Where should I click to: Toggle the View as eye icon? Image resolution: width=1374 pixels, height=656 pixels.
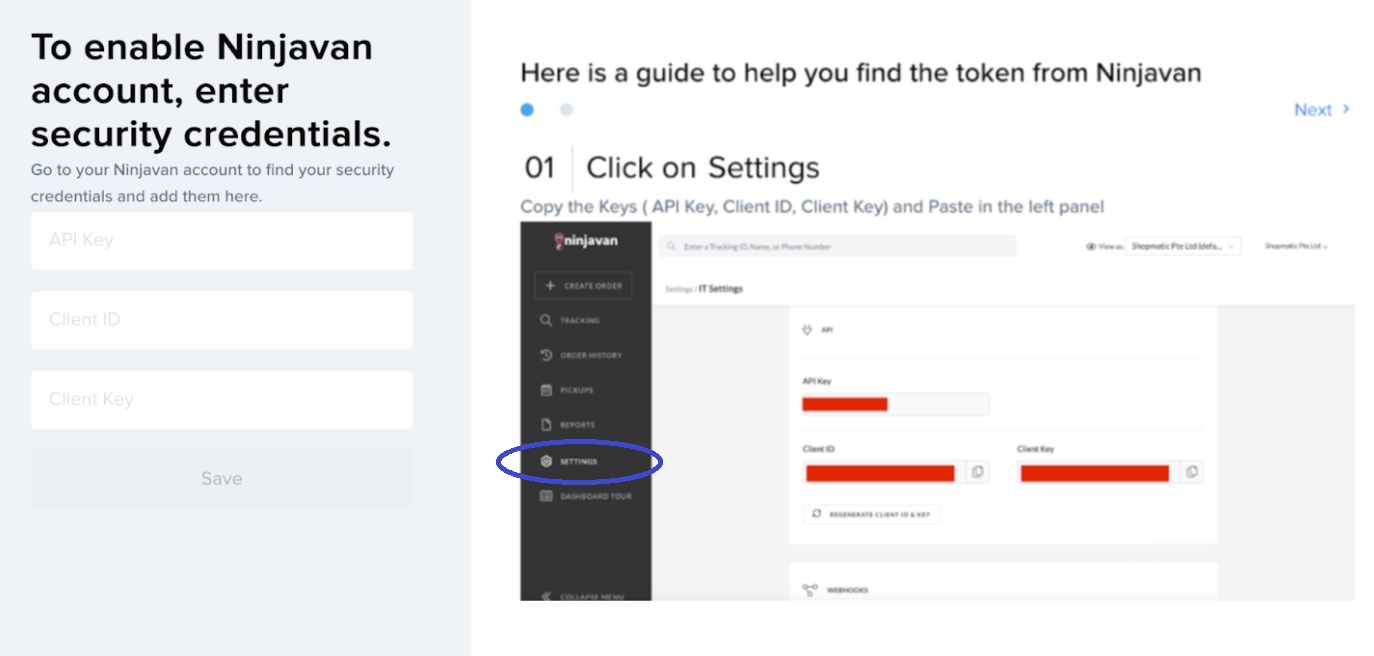tap(1091, 246)
